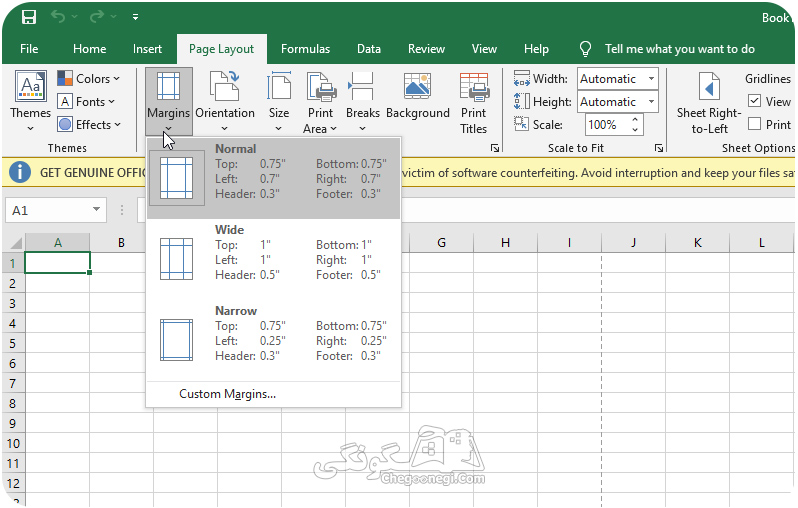Increase the Scale percentage stepper
This screenshot has width=798, height=508.
pos(635,120)
